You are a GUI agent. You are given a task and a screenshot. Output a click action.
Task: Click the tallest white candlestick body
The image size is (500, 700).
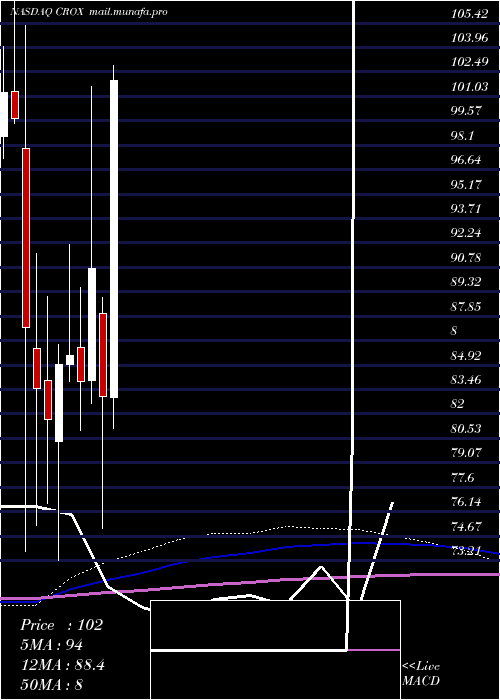[114, 239]
